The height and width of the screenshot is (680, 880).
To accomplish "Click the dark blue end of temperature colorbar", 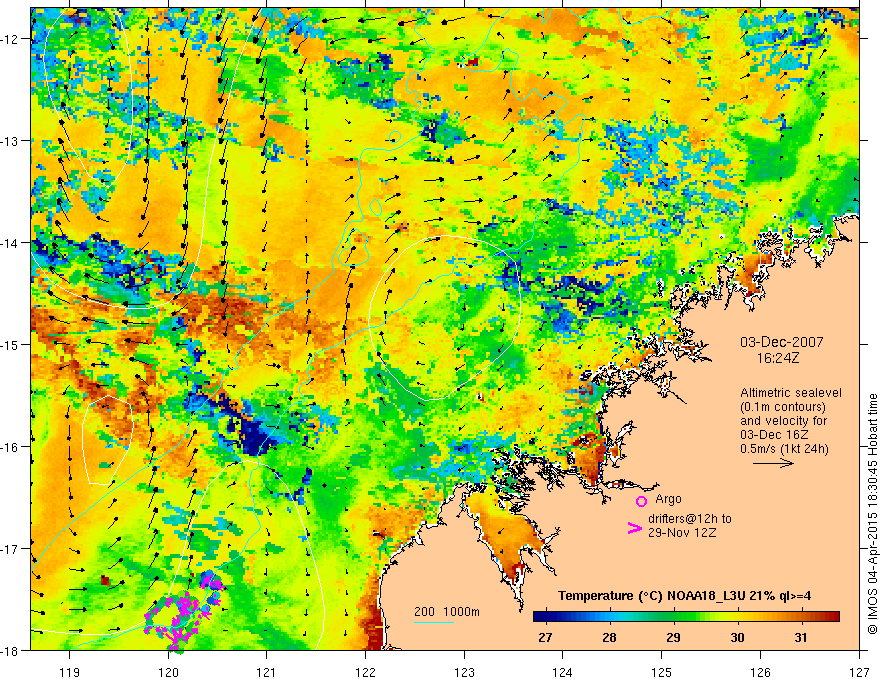I will coord(542,617).
